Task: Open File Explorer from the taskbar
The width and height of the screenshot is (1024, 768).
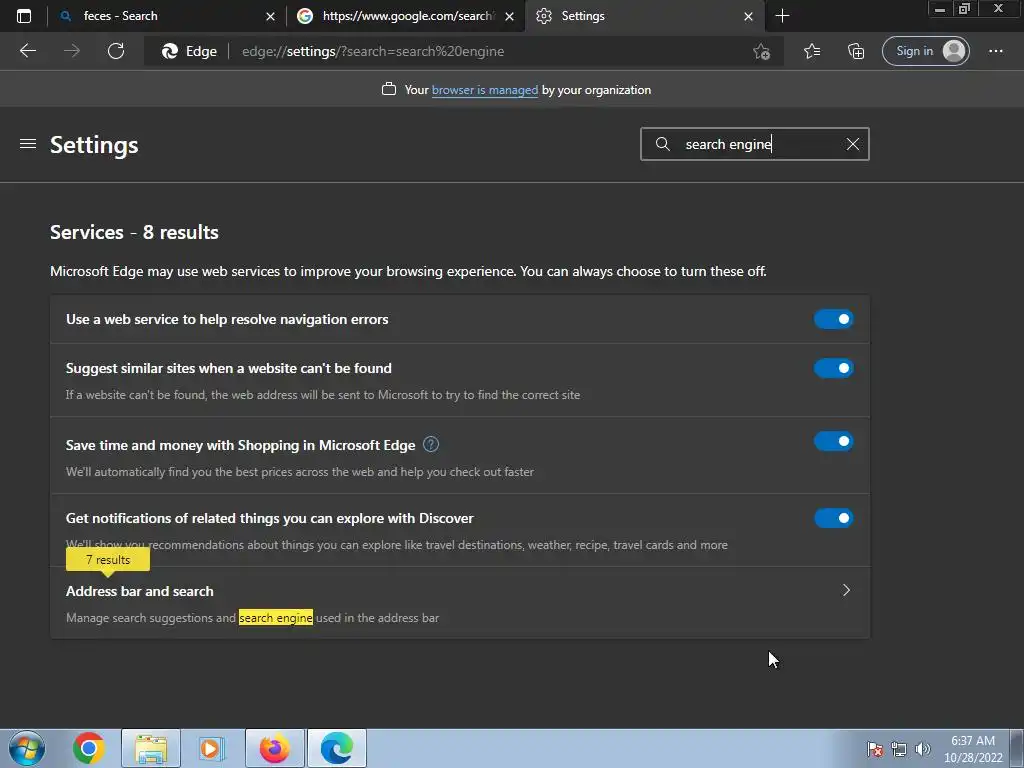Action: coord(151,748)
